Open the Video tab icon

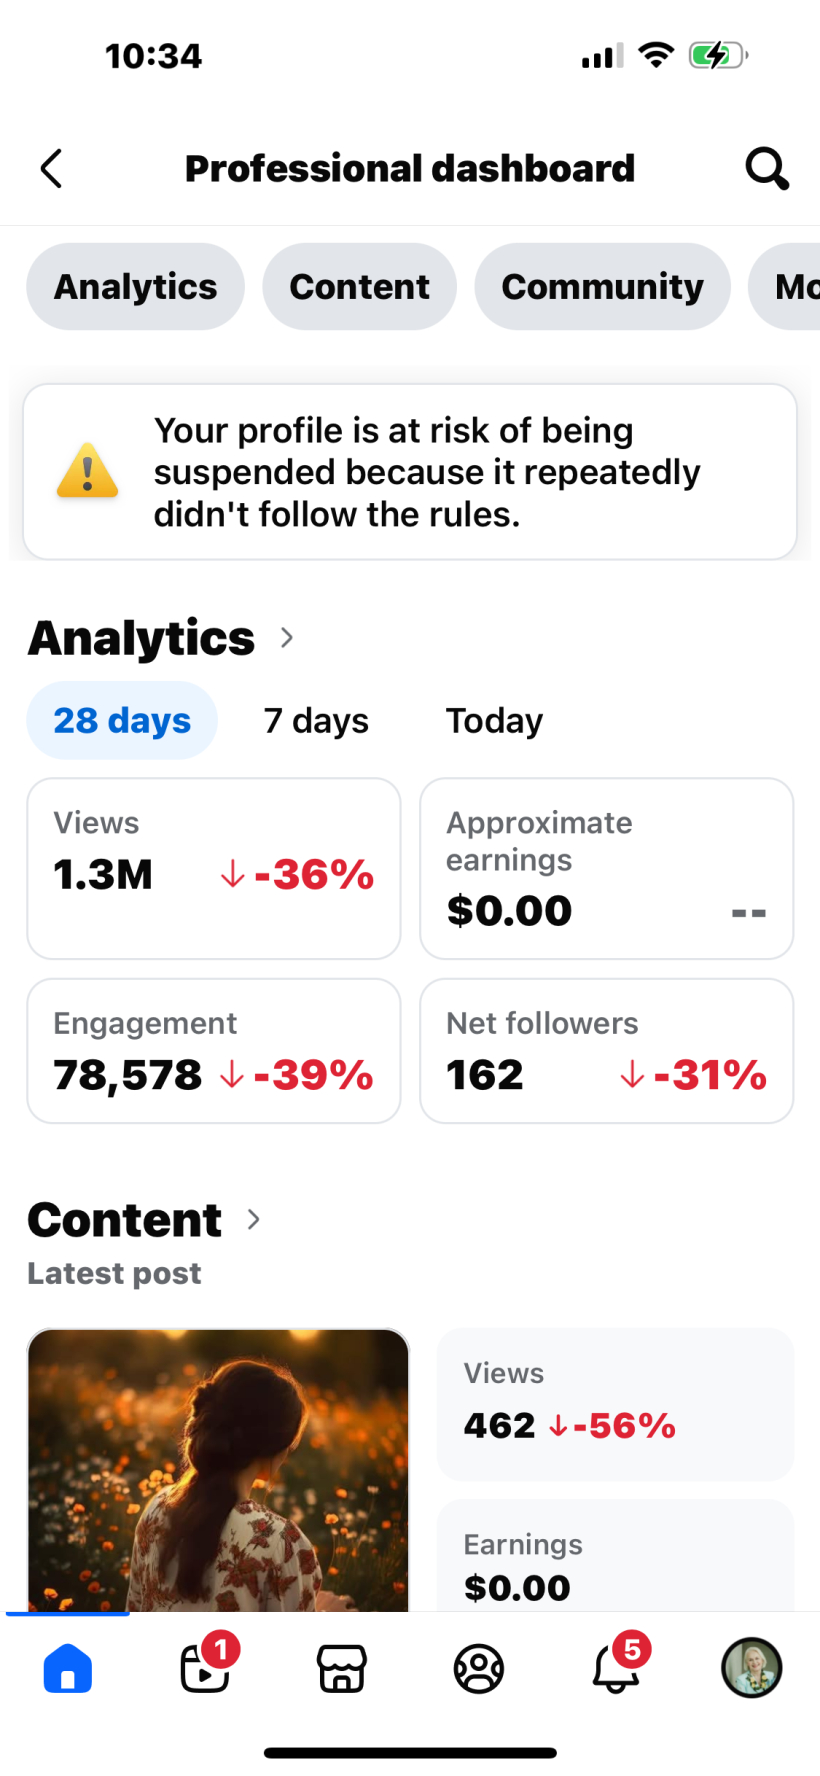[205, 1668]
